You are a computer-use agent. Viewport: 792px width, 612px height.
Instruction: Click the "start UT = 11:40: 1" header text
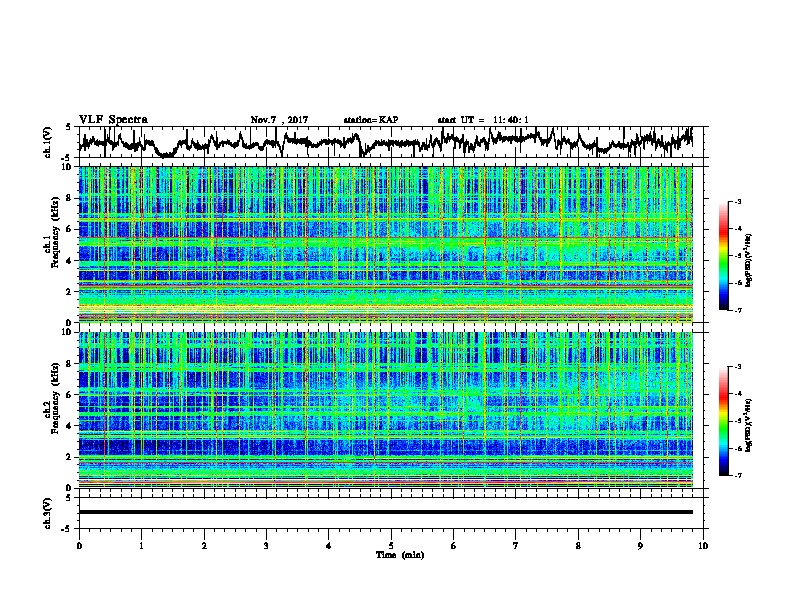(x=483, y=120)
